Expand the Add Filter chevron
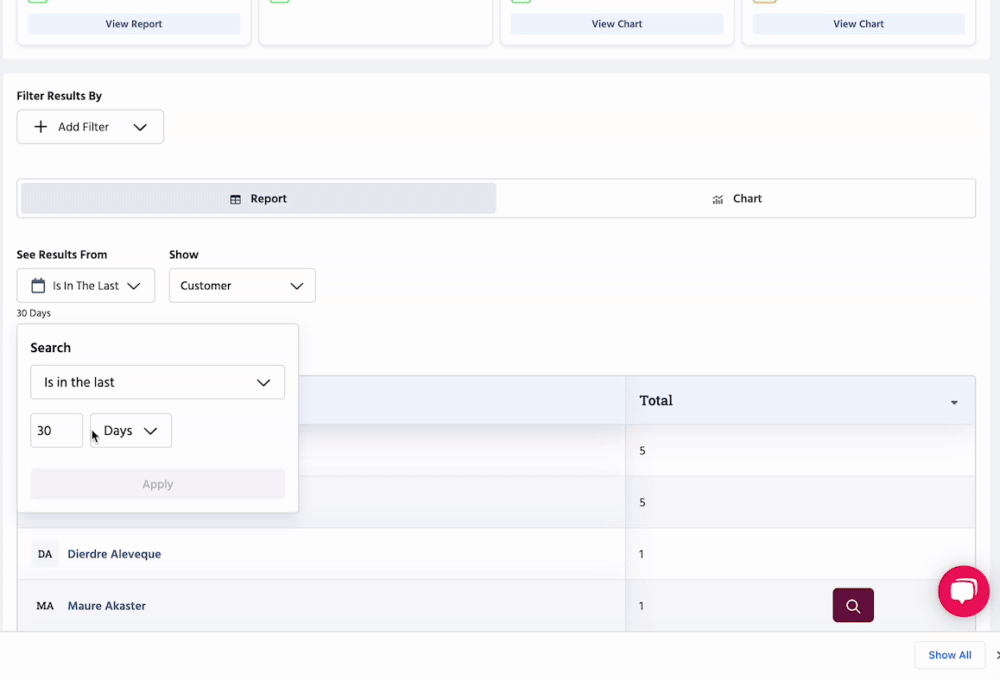Screen dimensions: 1000x680 click(x=140, y=127)
